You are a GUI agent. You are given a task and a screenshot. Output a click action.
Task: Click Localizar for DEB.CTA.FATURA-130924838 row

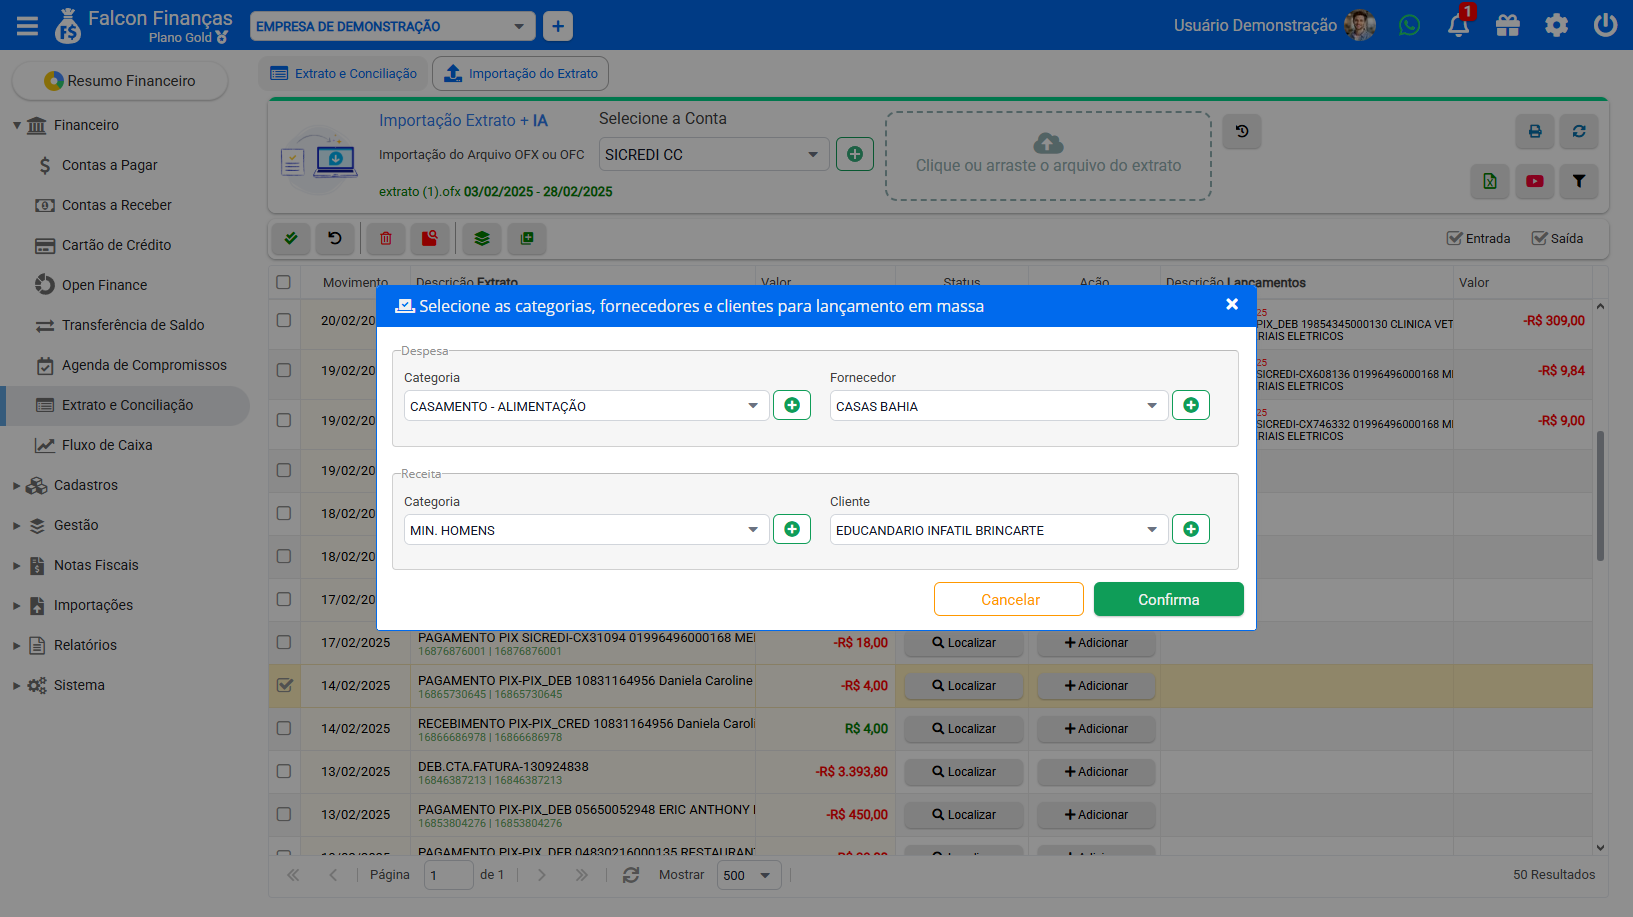click(964, 771)
